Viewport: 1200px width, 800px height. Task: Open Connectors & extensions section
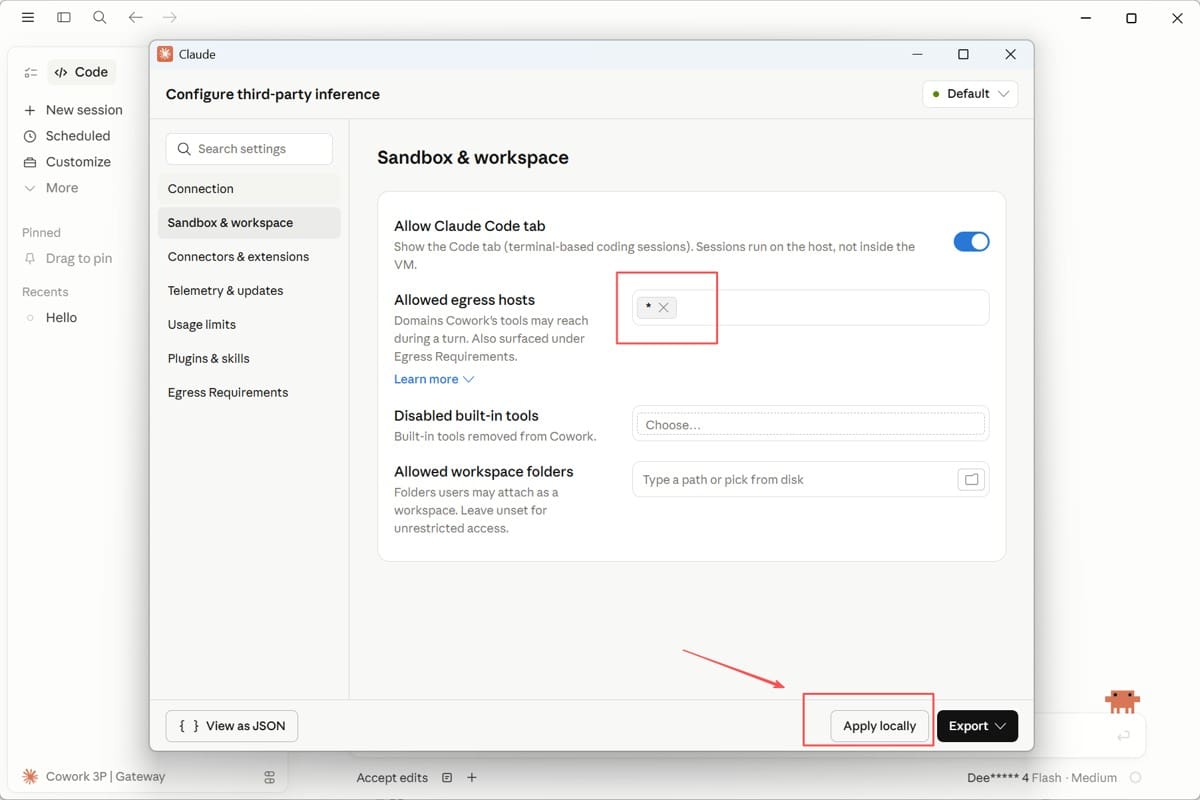click(x=249, y=257)
